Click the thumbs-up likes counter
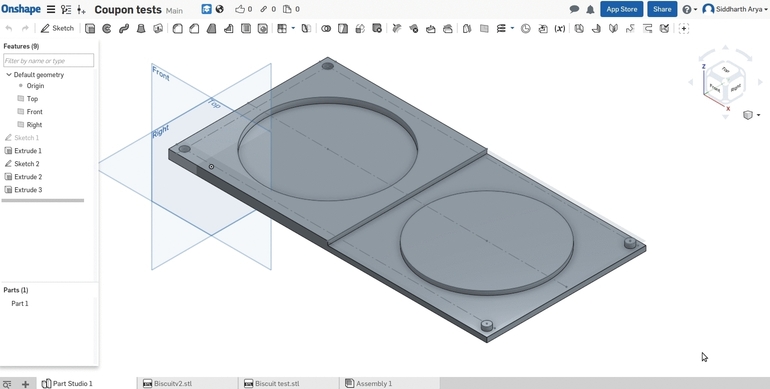This screenshot has width=770, height=389. click(x=244, y=9)
